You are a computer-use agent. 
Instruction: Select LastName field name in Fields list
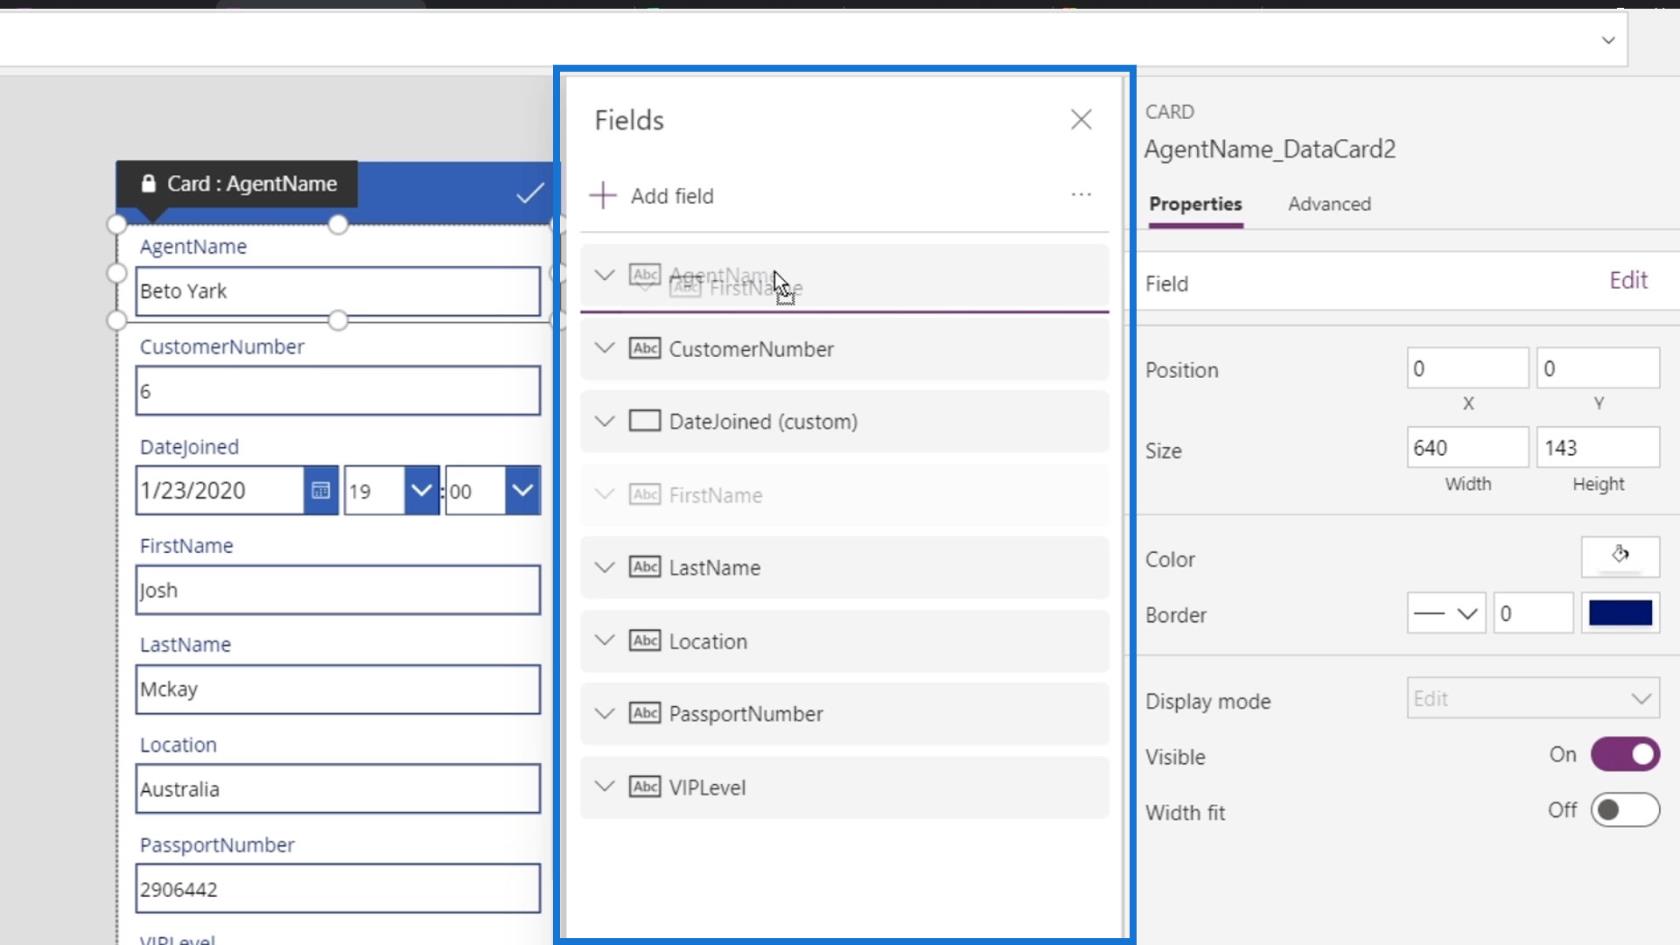point(715,568)
